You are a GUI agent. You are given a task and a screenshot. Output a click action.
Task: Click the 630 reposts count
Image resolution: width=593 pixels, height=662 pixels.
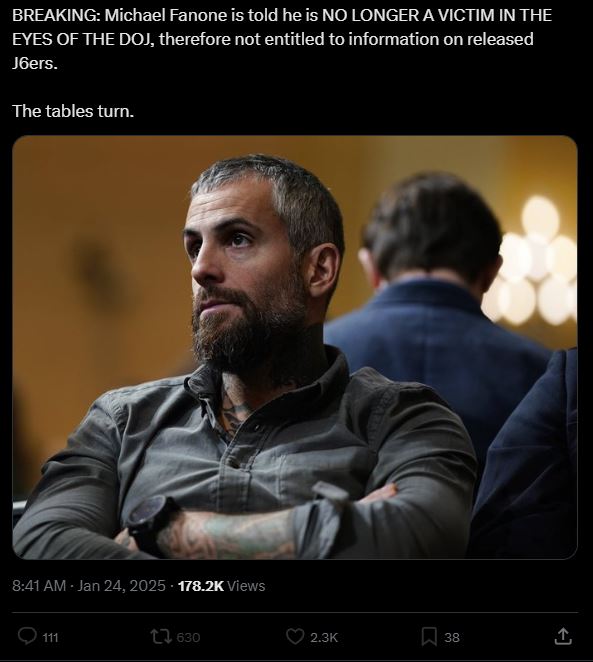click(188, 637)
